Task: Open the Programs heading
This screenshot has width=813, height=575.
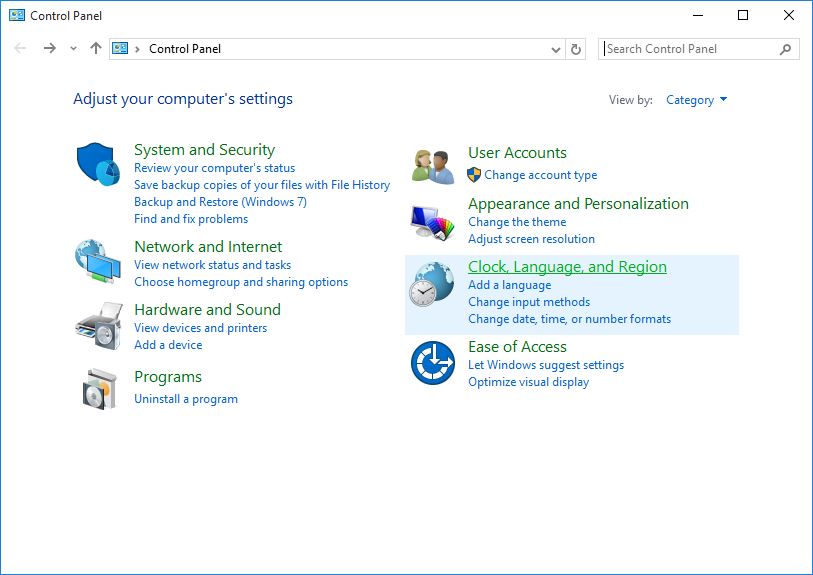Action: (x=168, y=377)
